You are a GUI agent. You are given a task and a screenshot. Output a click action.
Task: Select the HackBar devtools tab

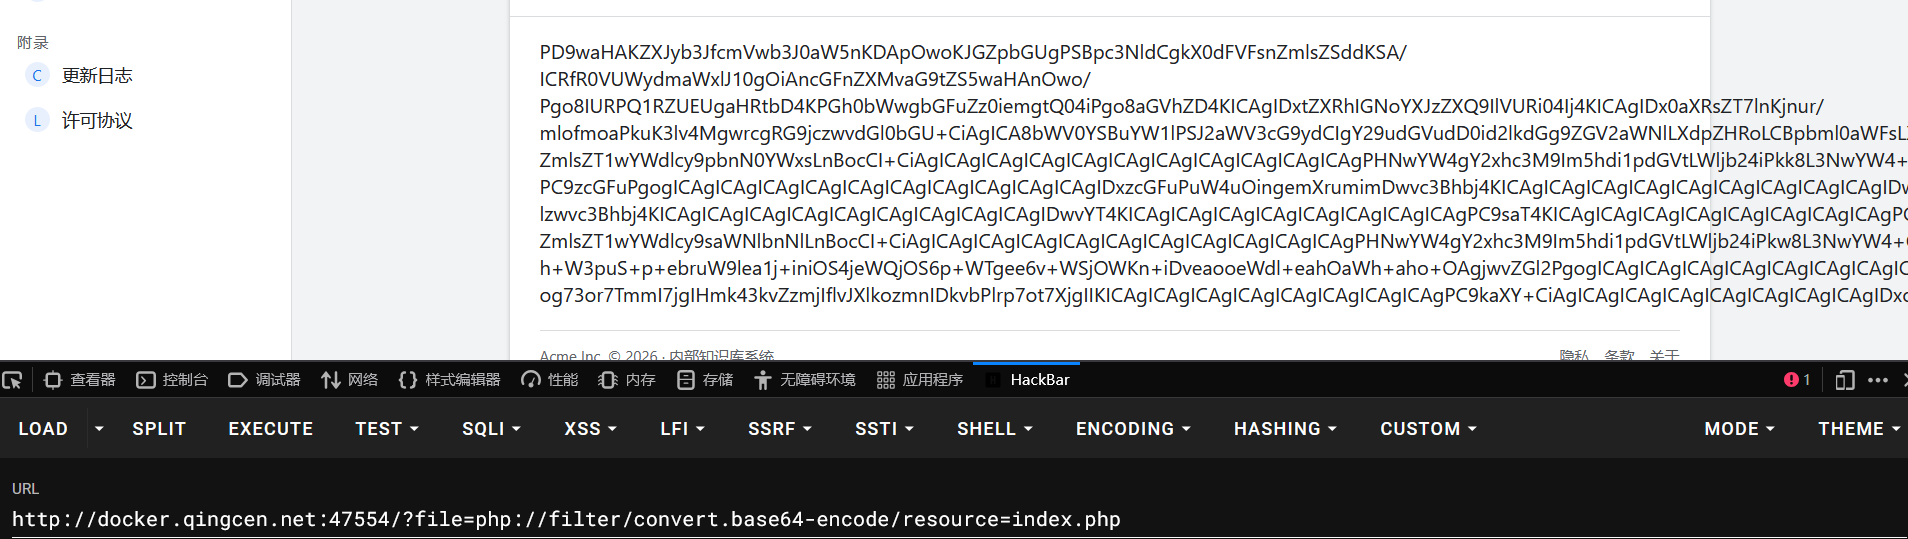click(x=1027, y=380)
